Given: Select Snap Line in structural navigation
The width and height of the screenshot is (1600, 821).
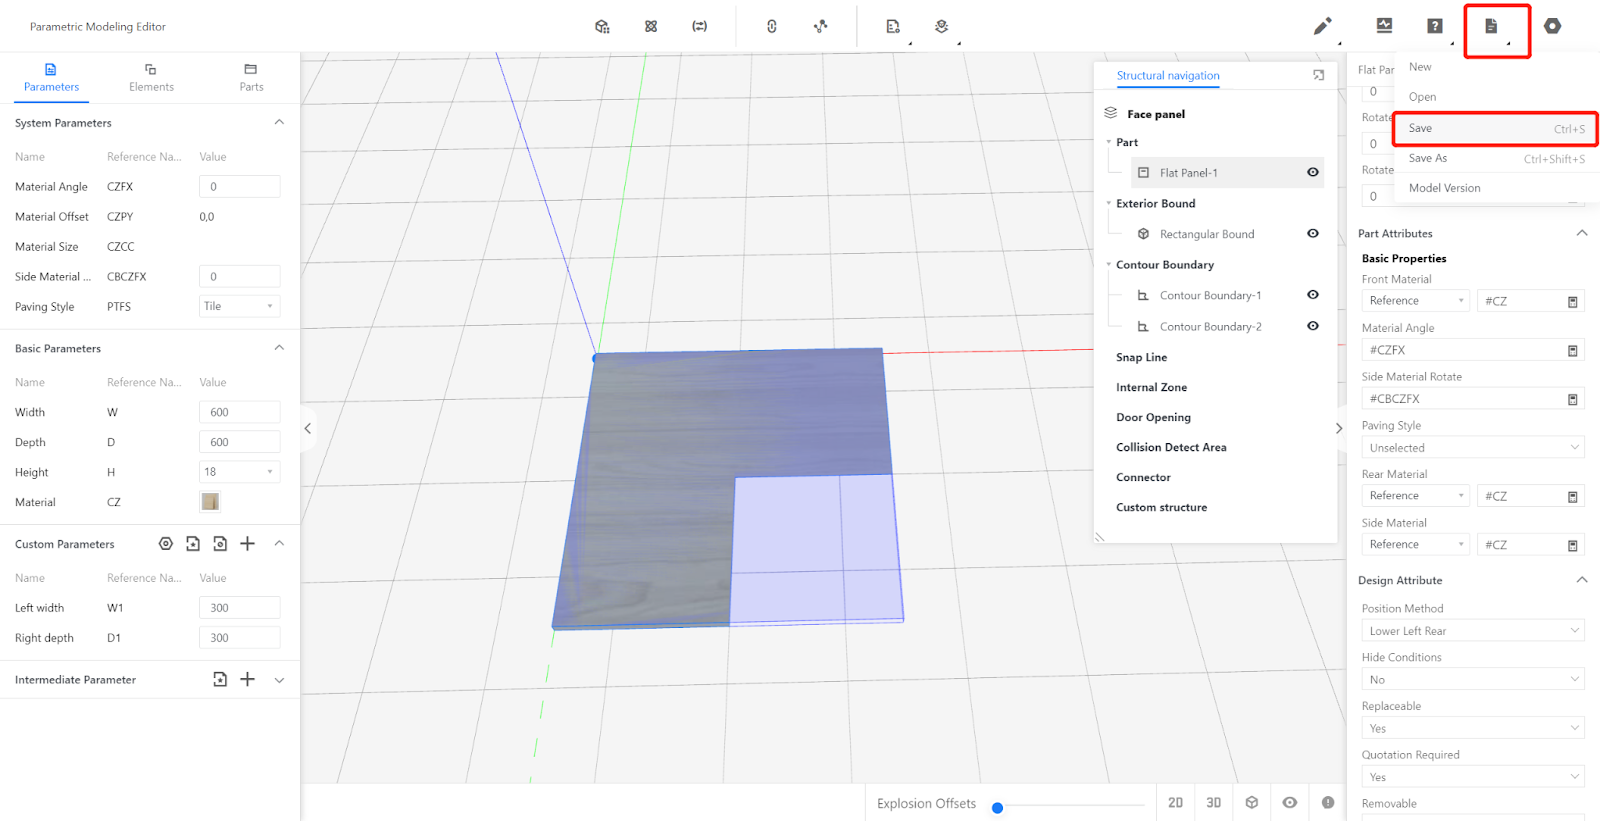Looking at the screenshot, I should pyautogui.click(x=1141, y=357).
